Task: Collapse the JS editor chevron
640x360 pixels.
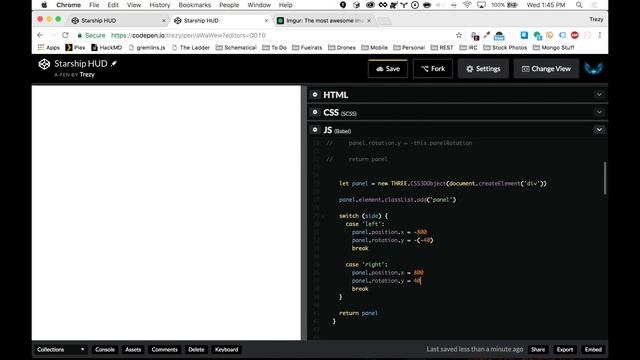Action: coord(599,130)
